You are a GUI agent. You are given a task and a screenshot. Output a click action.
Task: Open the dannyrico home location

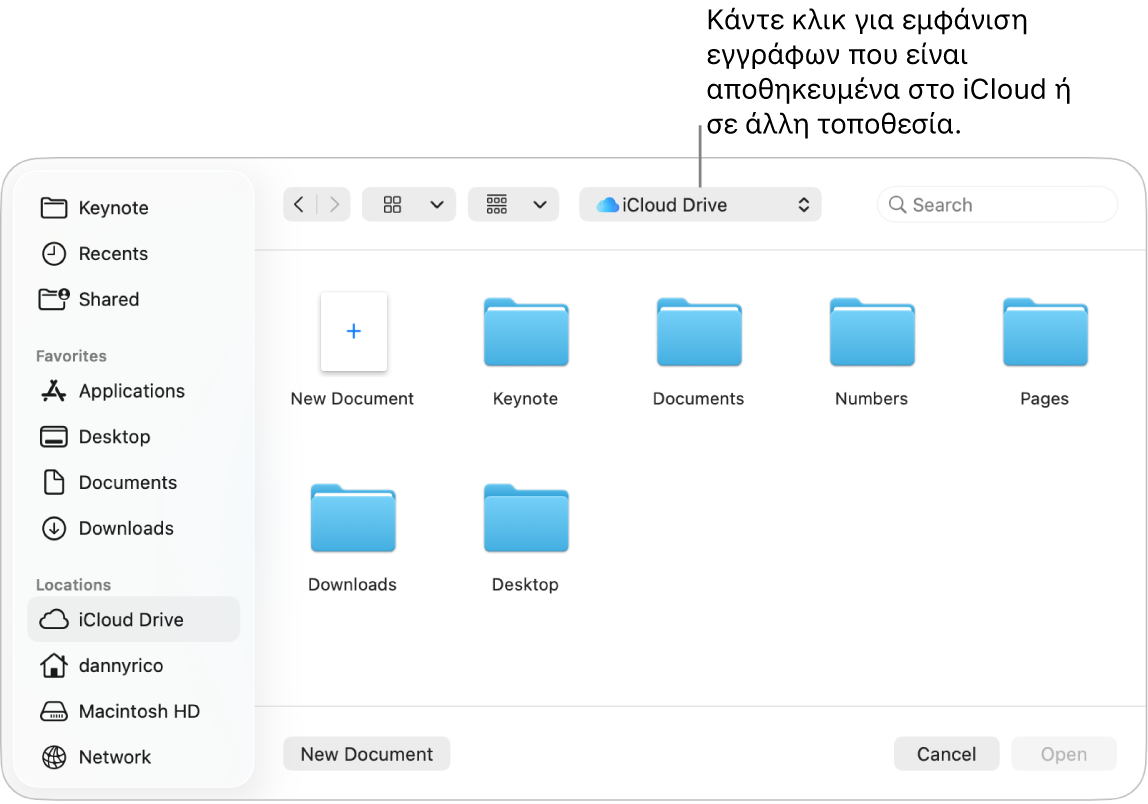[133, 666]
